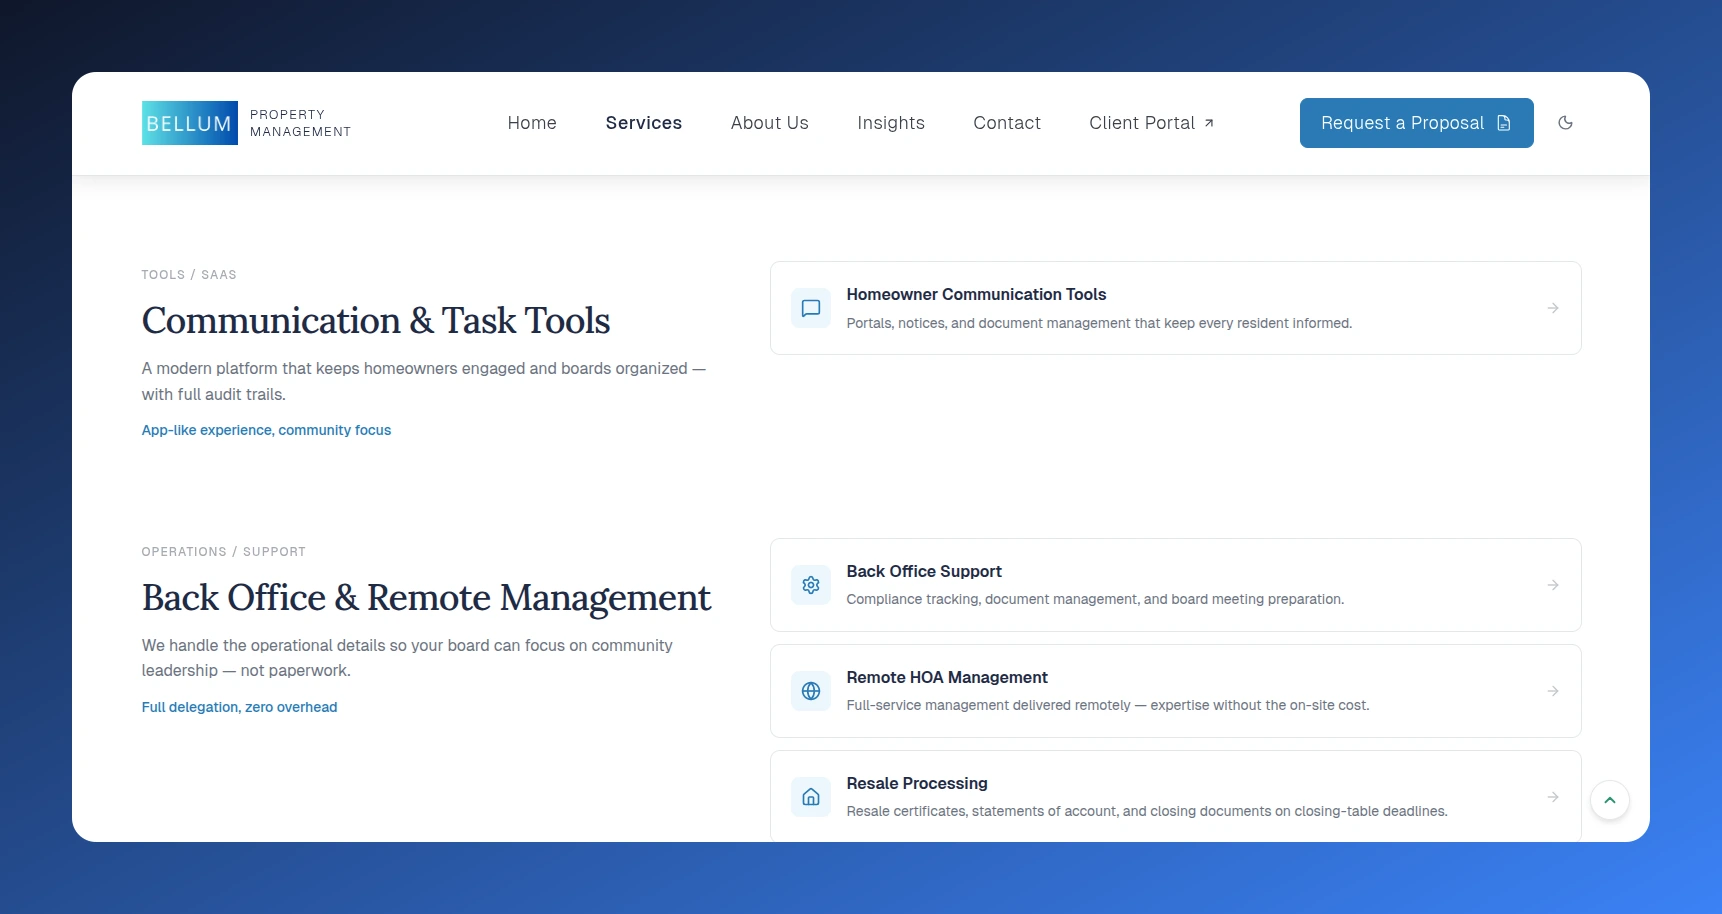Open the Insights nav link
The height and width of the screenshot is (914, 1722).
pyautogui.click(x=891, y=123)
